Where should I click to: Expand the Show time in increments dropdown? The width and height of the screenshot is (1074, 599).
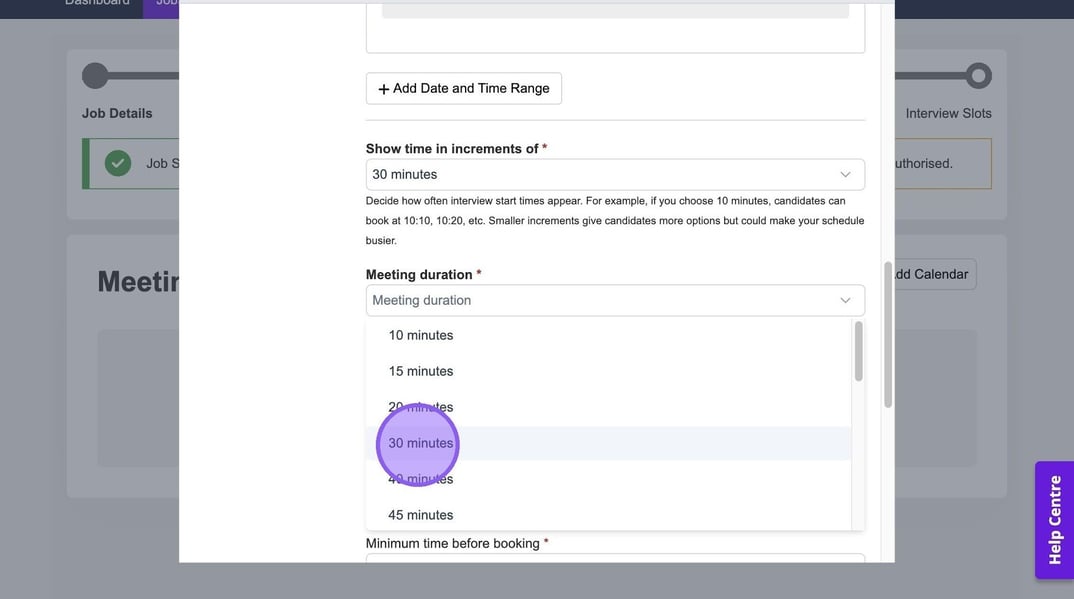[614, 174]
